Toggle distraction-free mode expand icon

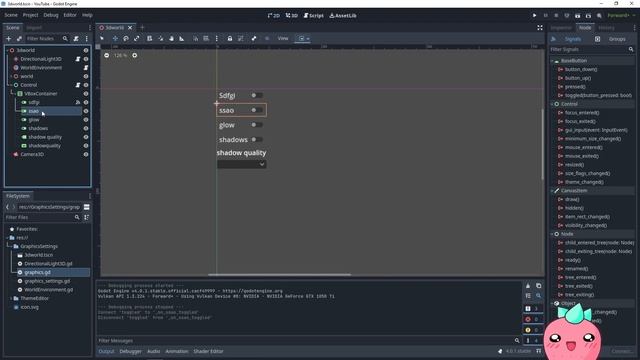tap(540, 27)
